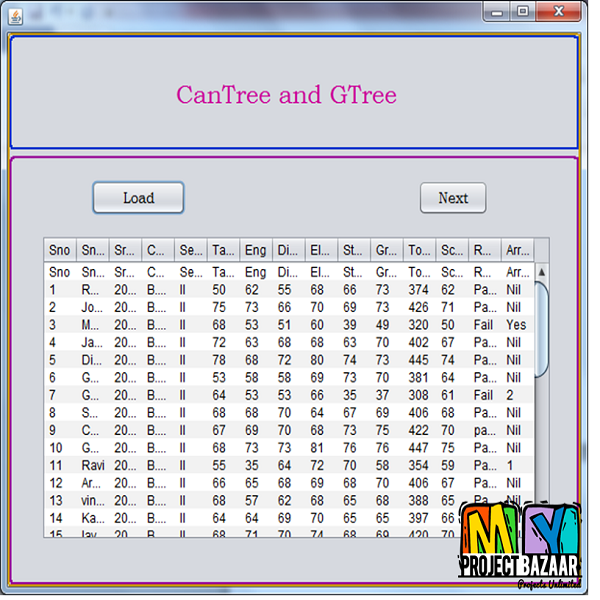
Task: Click the CanTree and GTree title text
Action: [286, 95]
